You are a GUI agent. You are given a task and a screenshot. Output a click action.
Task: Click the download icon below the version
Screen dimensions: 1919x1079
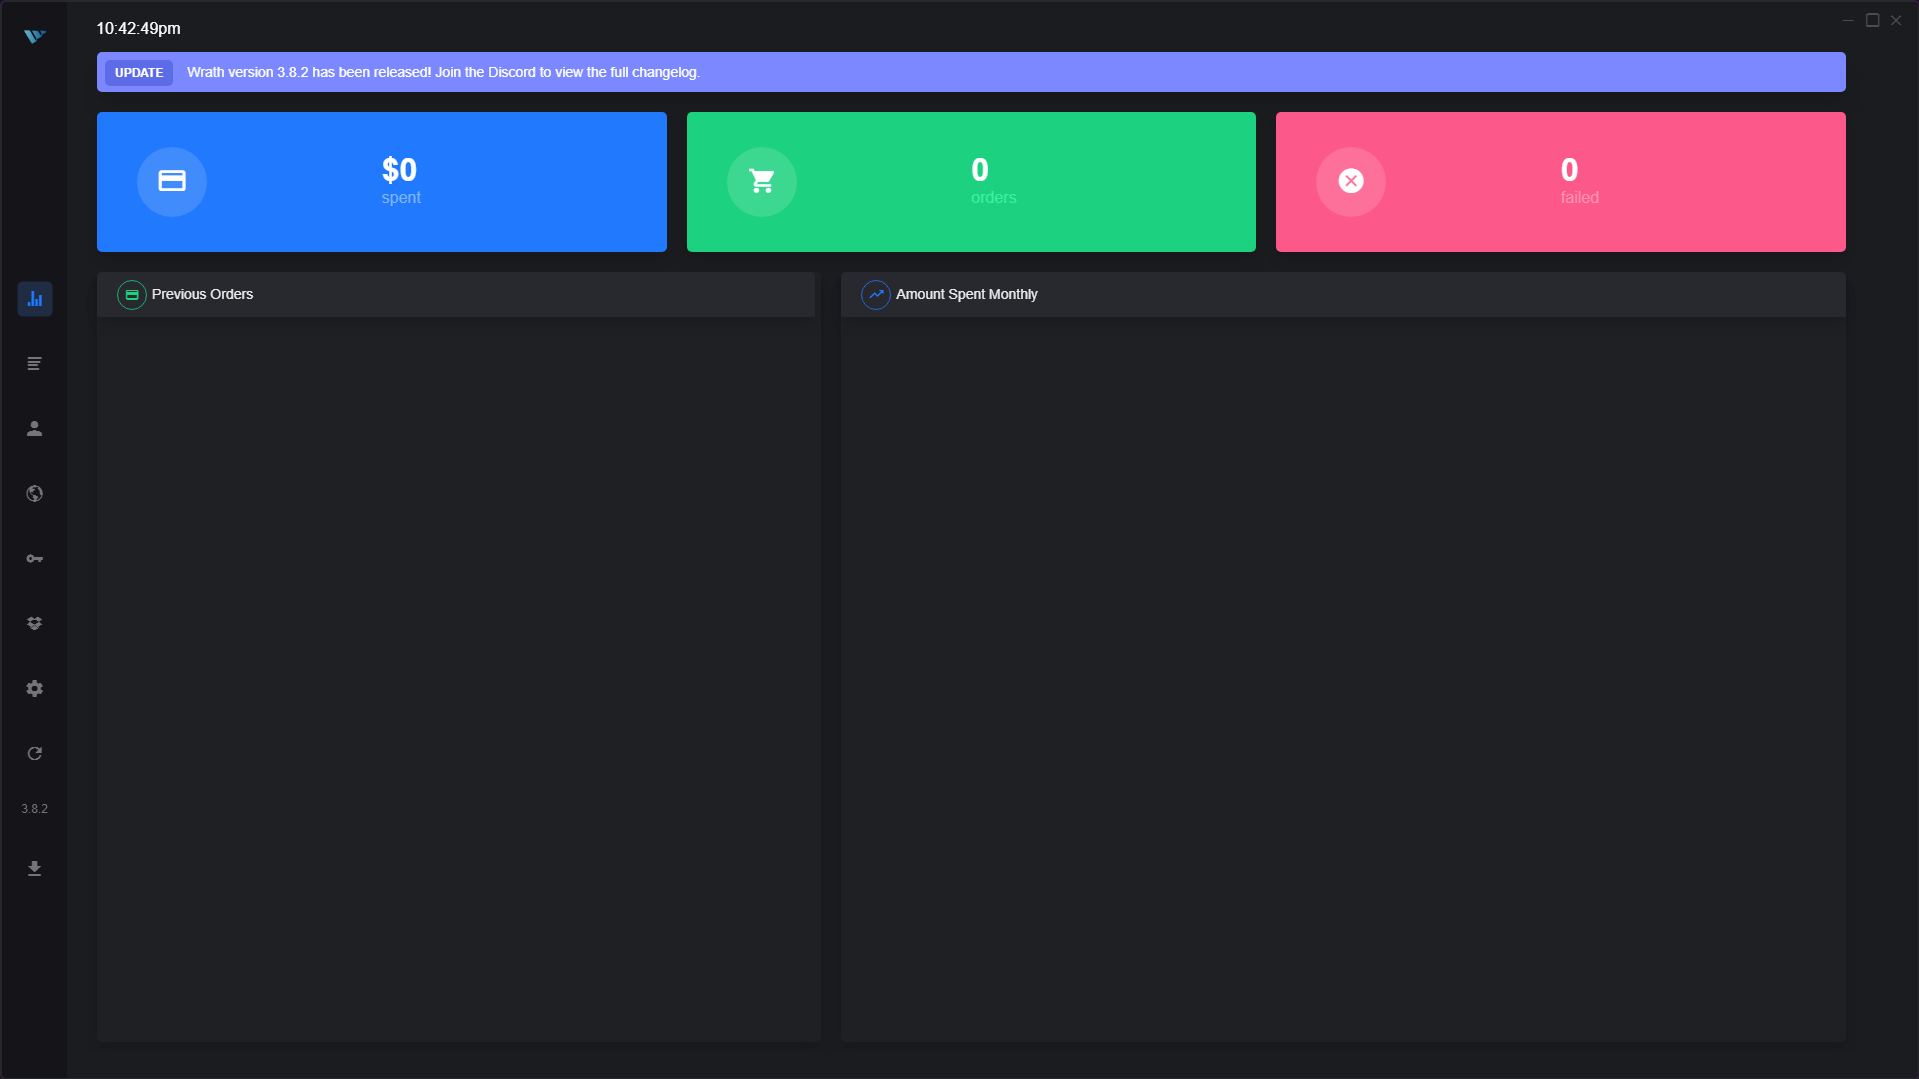point(35,869)
